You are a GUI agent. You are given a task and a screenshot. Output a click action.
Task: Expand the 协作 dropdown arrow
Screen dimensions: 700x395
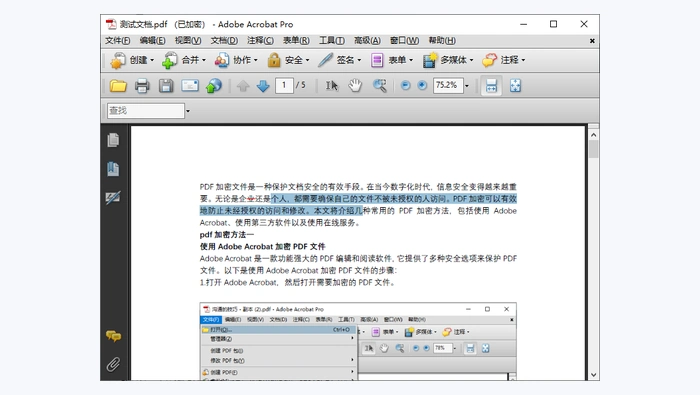(x=256, y=60)
